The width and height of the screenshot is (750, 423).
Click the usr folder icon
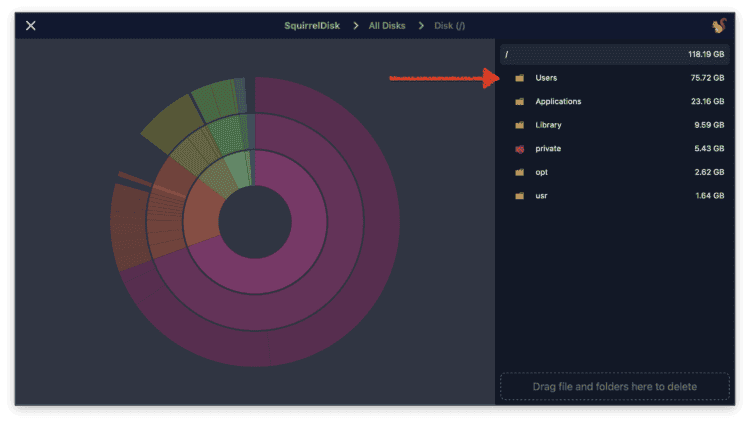pyautogui.click(x=519, y=195)
